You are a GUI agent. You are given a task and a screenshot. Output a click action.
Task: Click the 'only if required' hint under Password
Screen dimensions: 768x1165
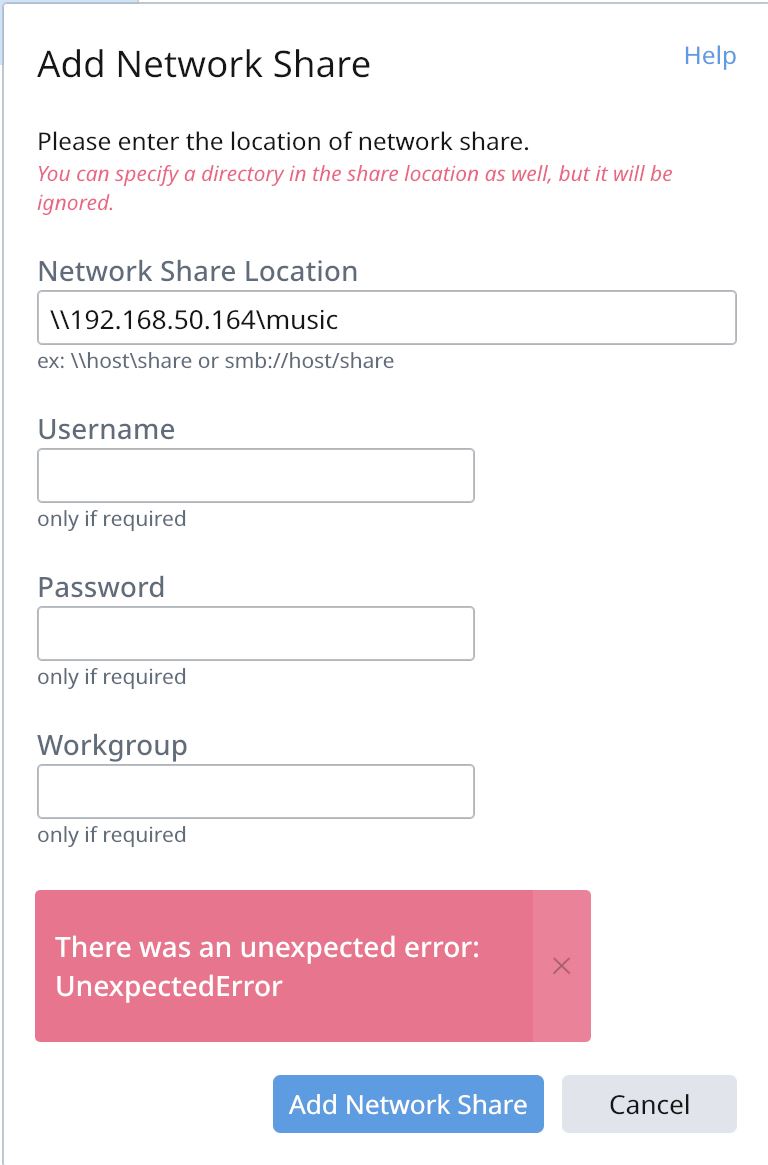click(111, 677)
